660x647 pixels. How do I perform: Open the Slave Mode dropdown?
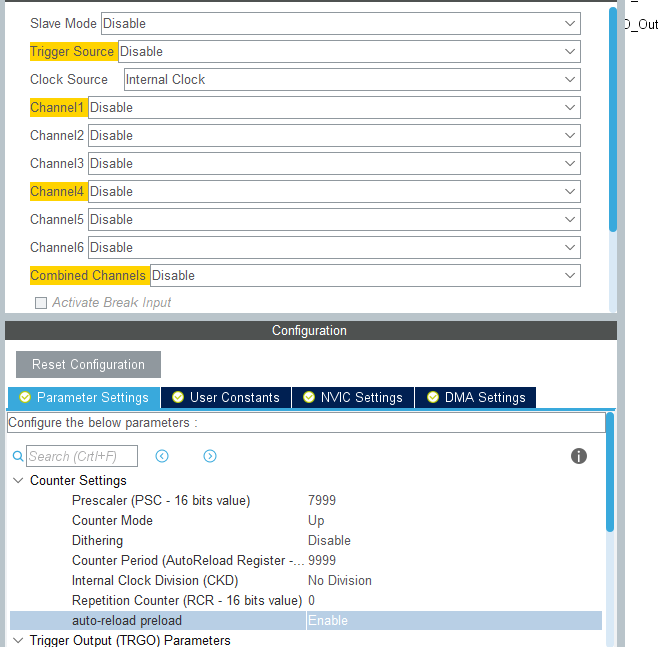[x=341, y=23]
